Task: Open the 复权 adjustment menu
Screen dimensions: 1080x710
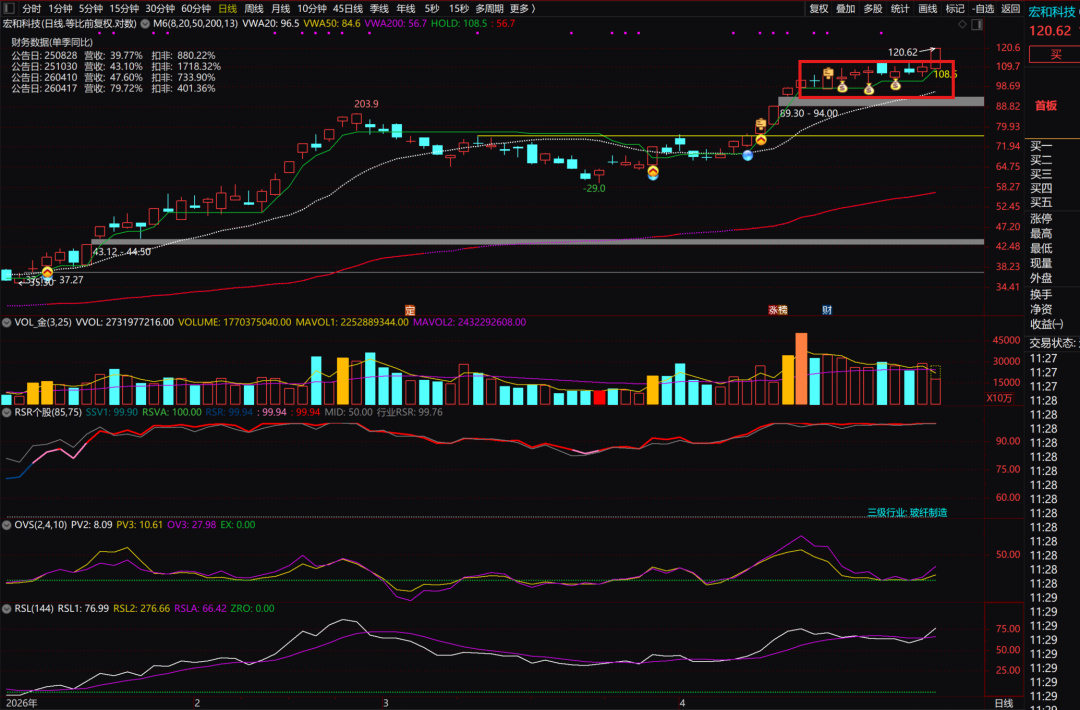Action: (x=819, y=8)
